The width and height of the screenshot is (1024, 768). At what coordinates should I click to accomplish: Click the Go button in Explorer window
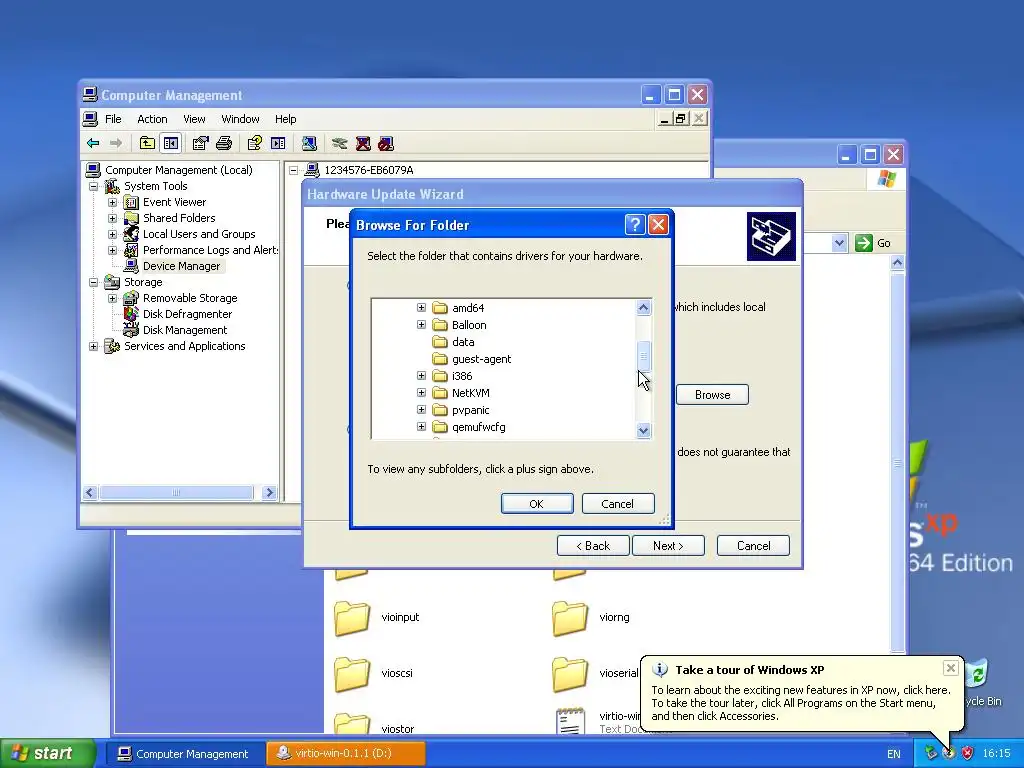pos(873,243)
